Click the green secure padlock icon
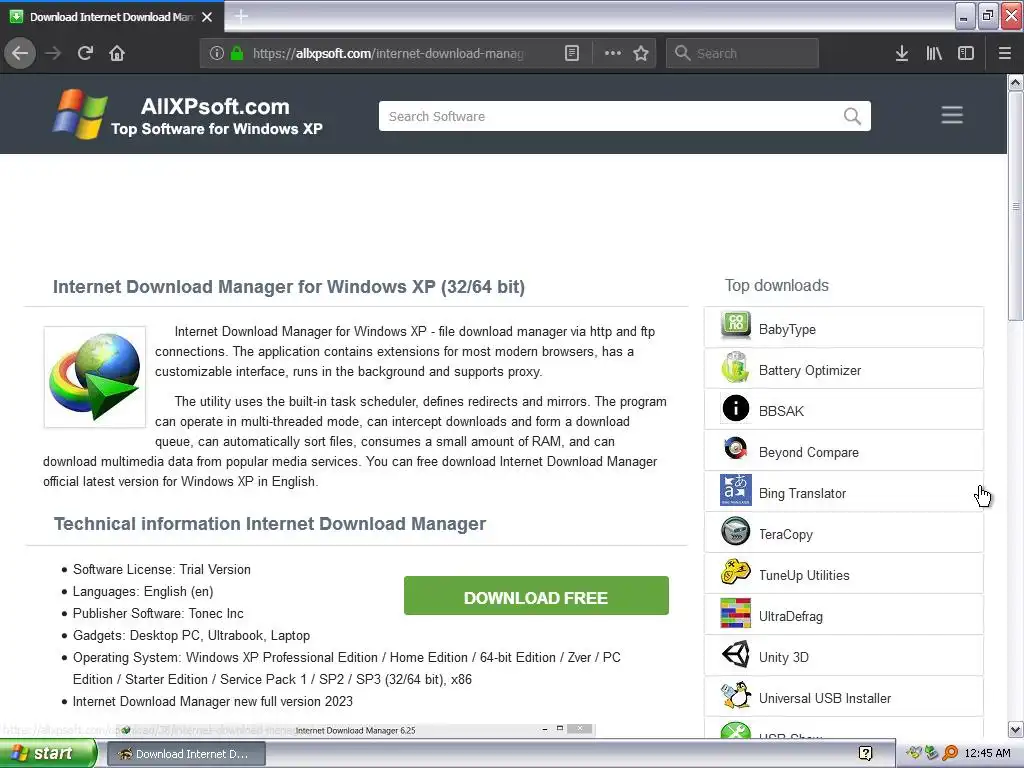Image resolution: width=1024 pixels, height=768 pixels. pos(237,53)
